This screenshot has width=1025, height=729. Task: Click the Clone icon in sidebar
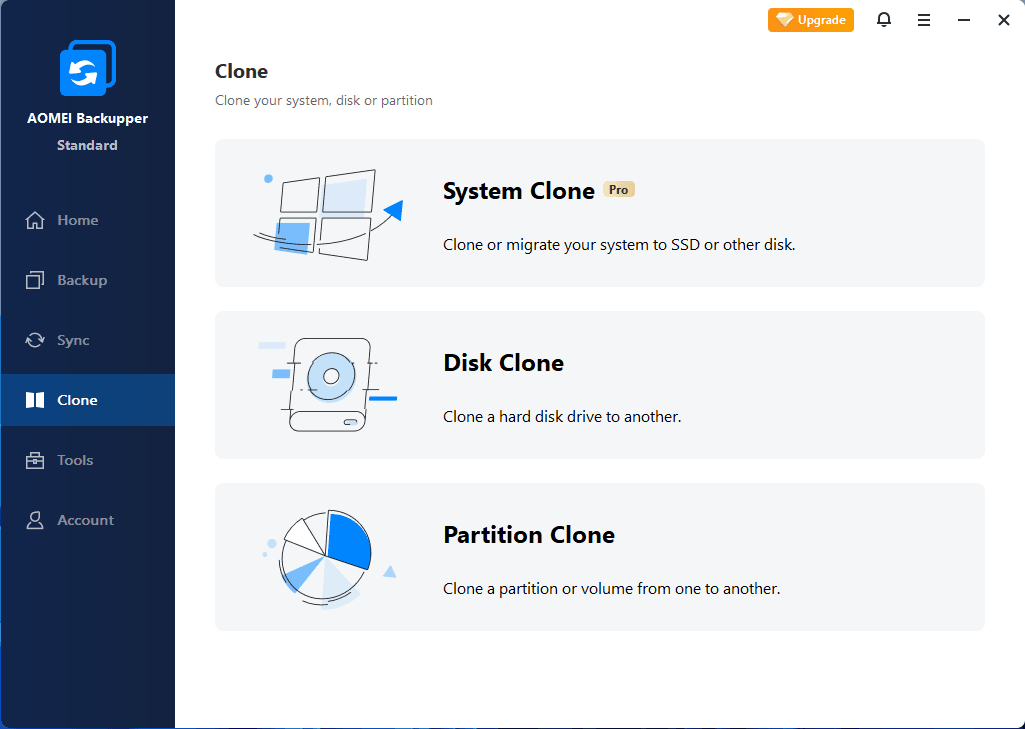tap(35, 400)
